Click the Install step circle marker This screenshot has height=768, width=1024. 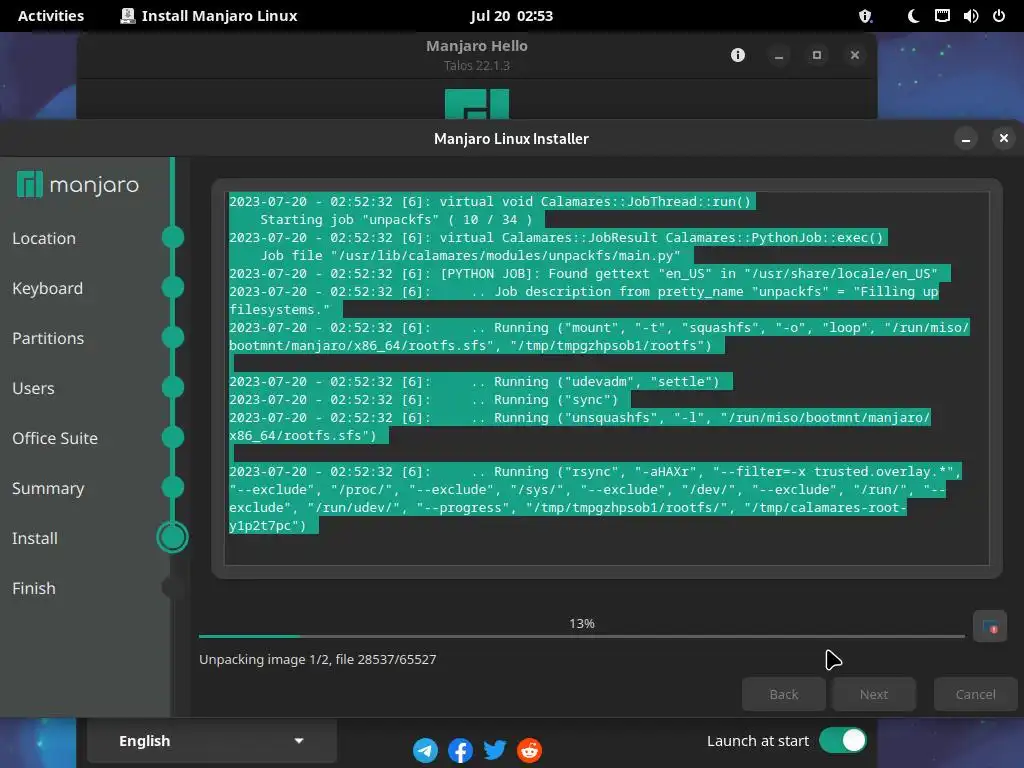point(172,537)
